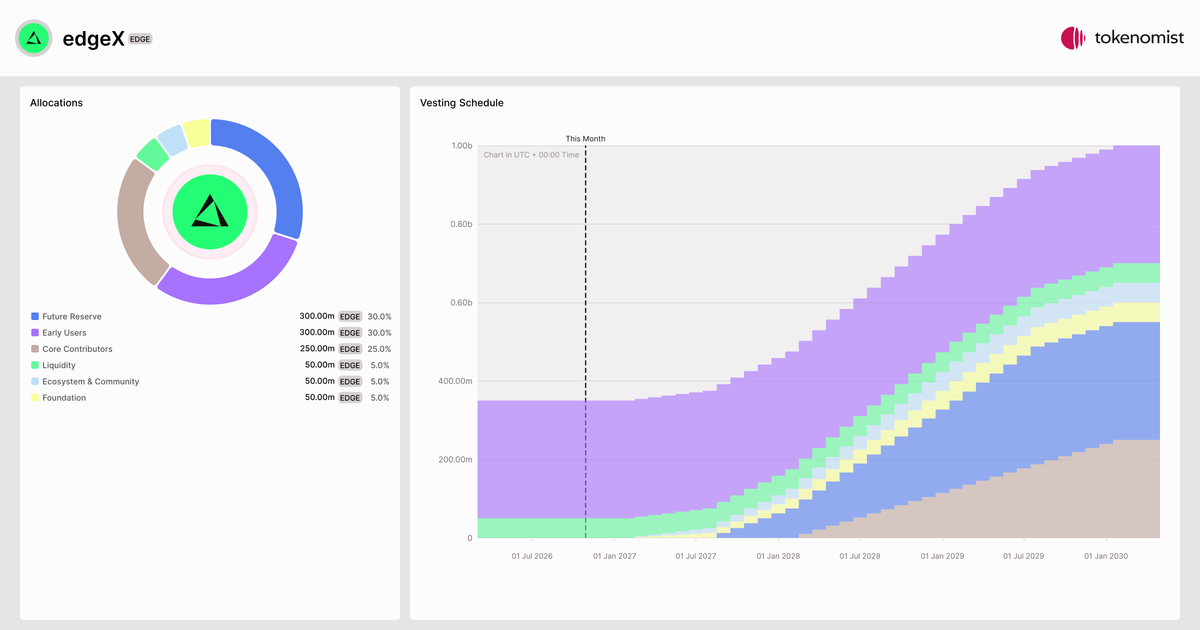Click the "Vesting Schedule" panel heading

462,103
